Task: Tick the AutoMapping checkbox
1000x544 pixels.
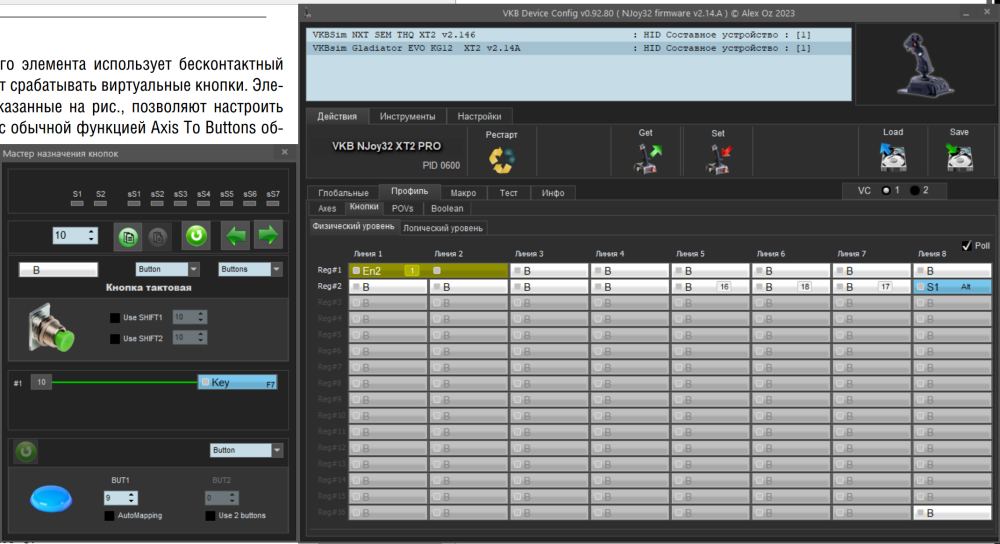Action: [110, 515]
